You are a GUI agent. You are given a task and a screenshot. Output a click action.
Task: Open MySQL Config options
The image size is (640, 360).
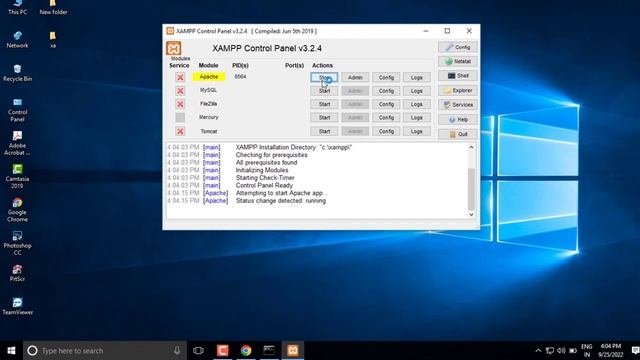386,91
